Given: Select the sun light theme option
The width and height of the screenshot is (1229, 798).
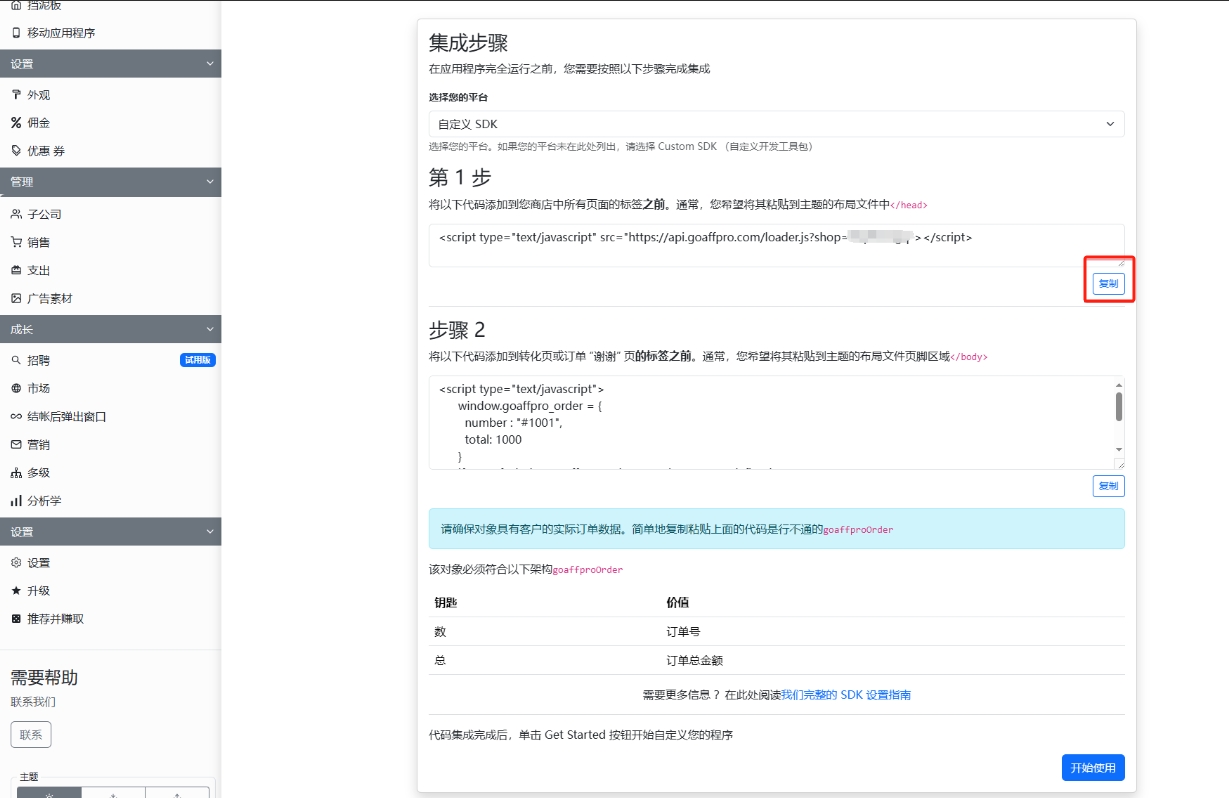Looking at the screenshot, I should click(49, 793).
